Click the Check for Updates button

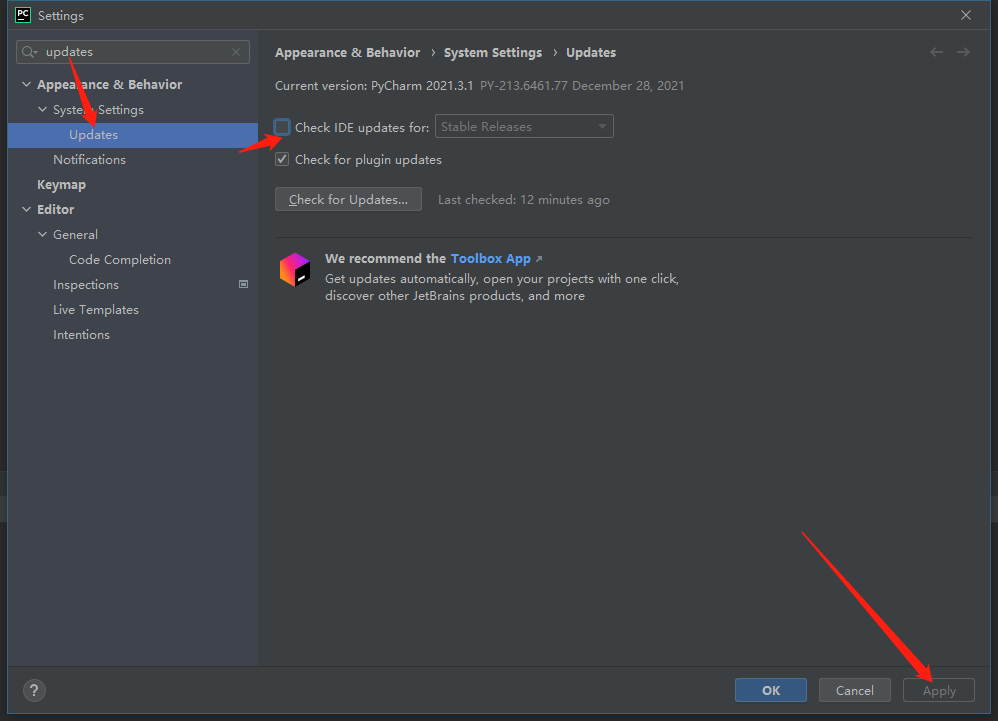tap(348, 199)
